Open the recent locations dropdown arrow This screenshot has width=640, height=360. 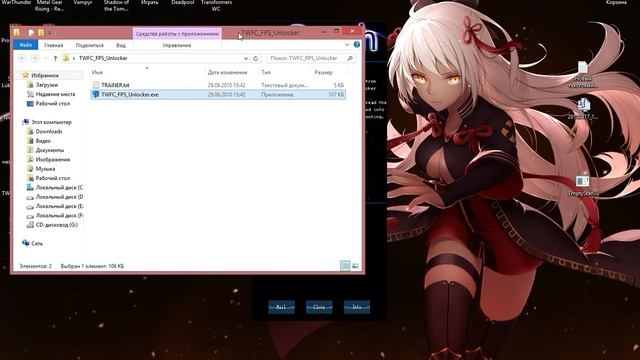(45, 58)
